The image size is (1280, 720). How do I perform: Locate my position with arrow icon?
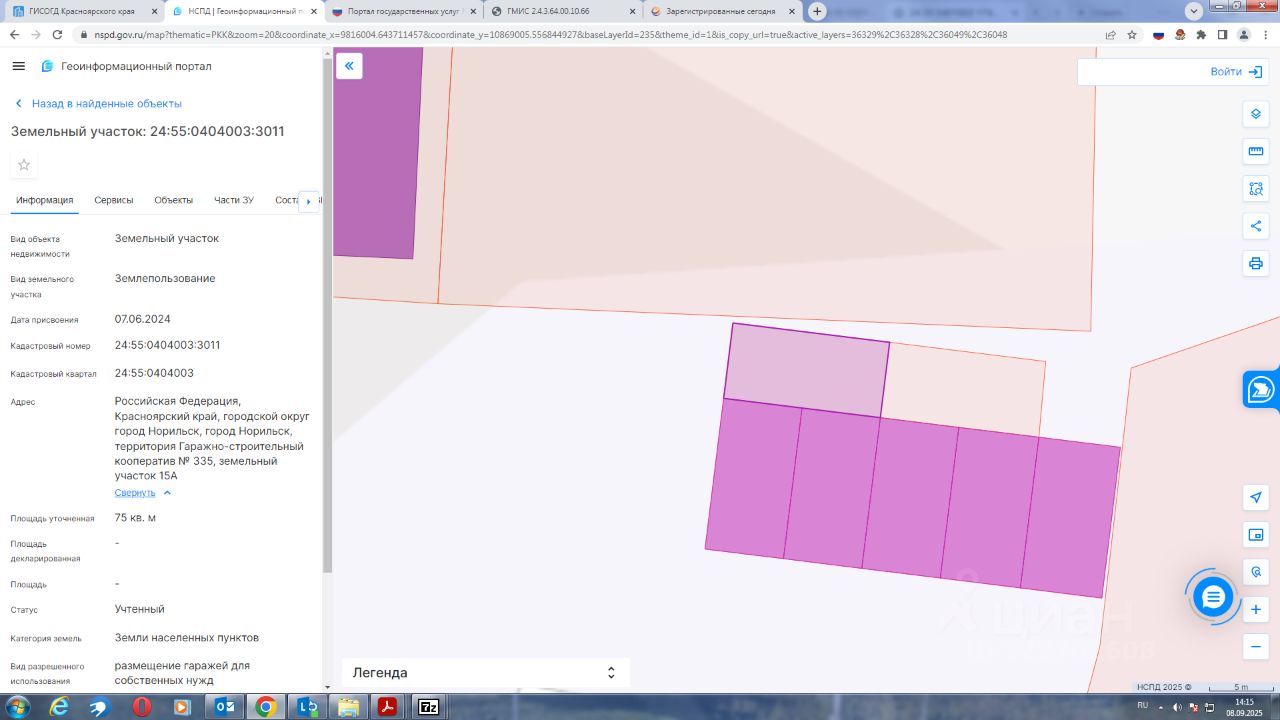point(1256,497)
